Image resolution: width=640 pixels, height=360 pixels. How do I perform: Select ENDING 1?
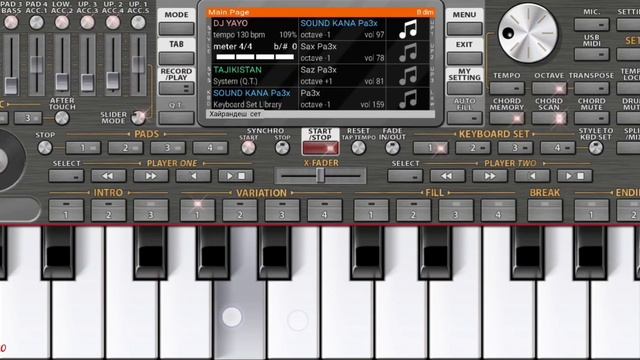[591, 210]
